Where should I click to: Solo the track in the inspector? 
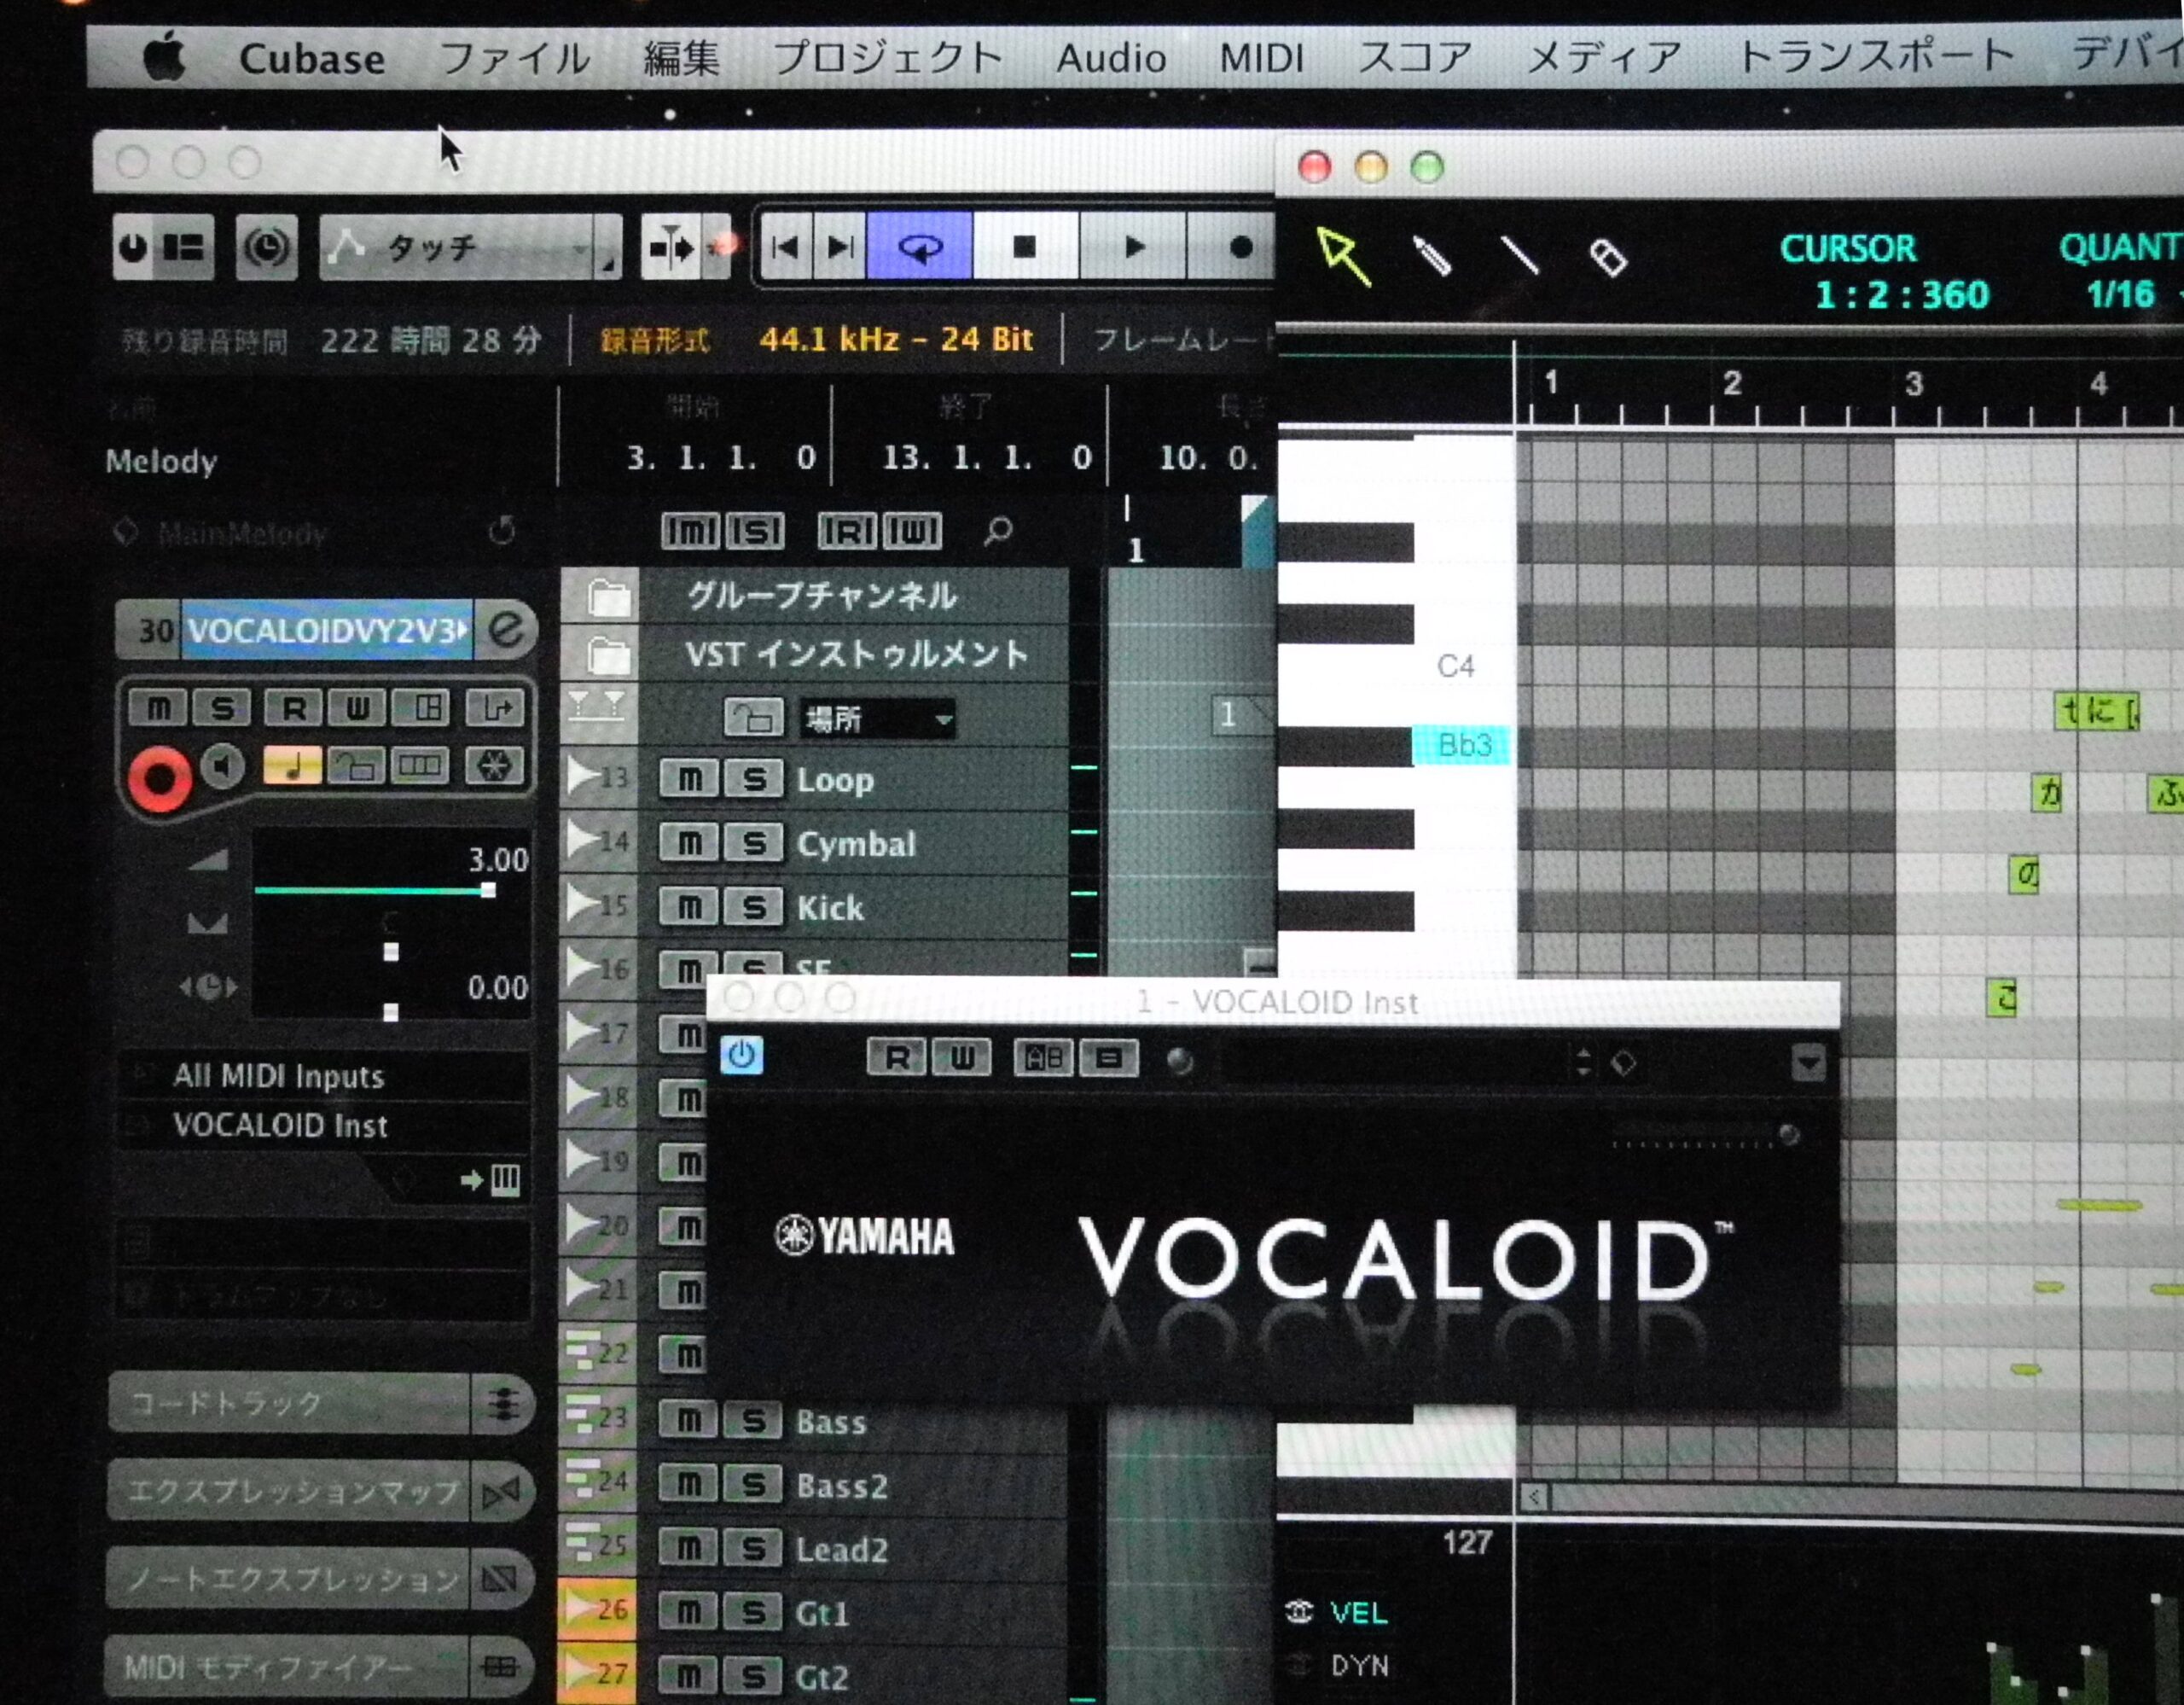[x=223, y=708]
